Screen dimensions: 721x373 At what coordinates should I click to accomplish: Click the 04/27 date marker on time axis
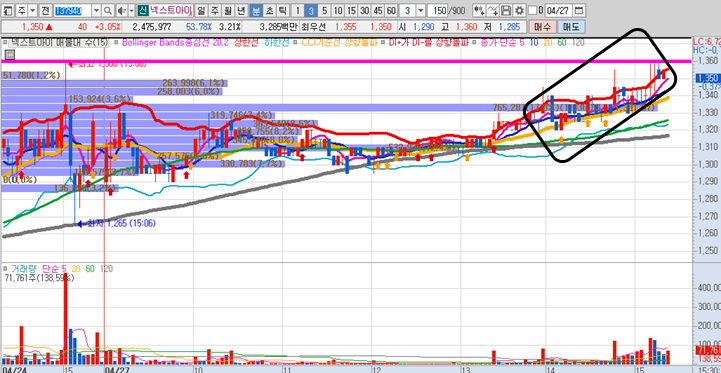tap(117, 369)
